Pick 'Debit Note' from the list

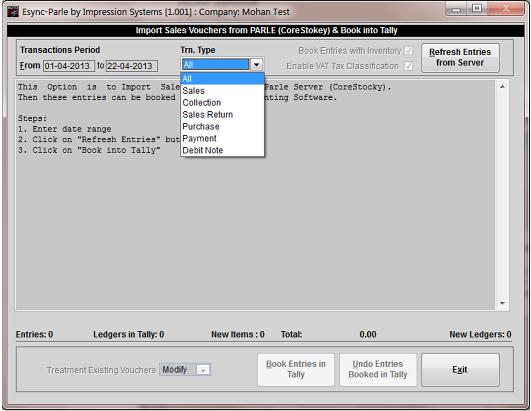point(222,150)
